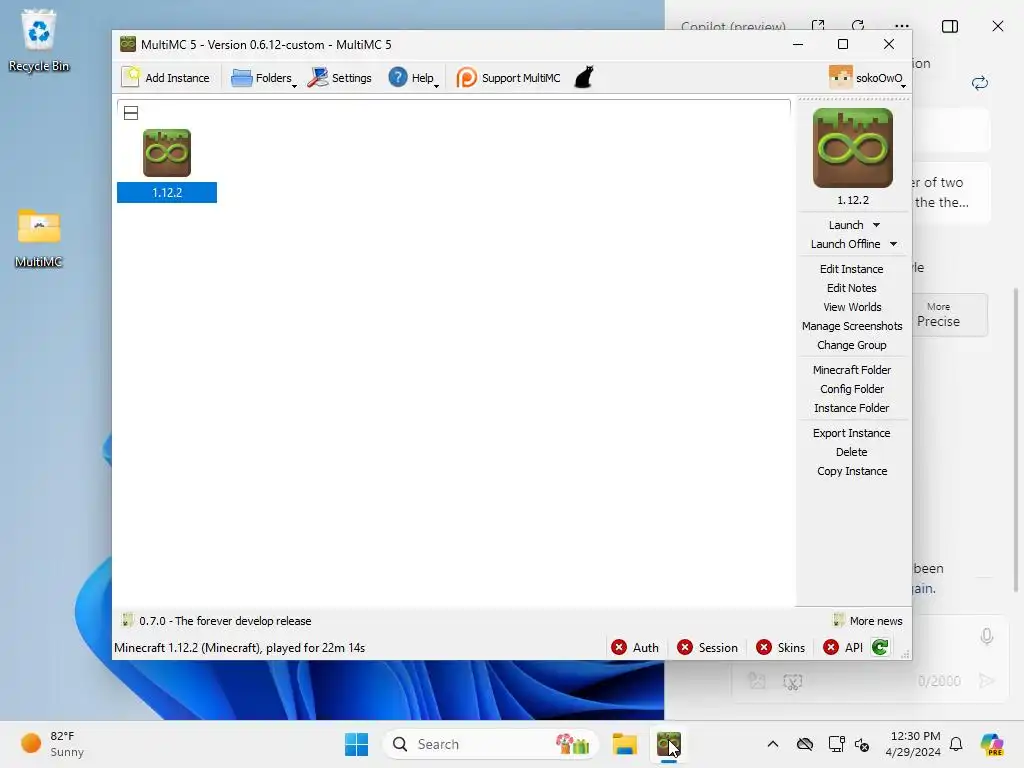Screen dimensions: 1024x768
Task: Click the taskbar clock and date
Action: click(x=913, y=744)
